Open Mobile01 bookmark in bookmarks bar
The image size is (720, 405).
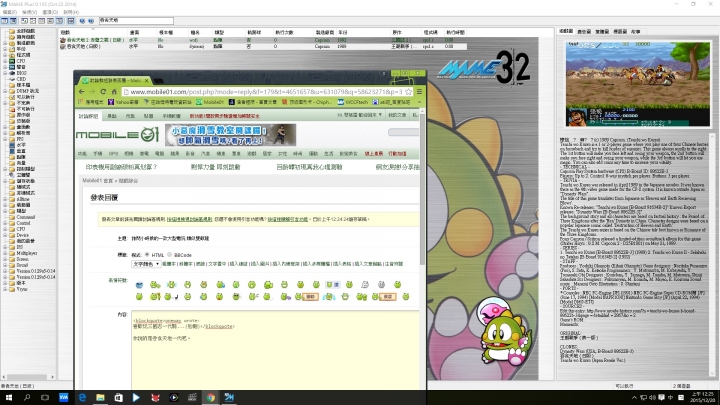(210, 102)
